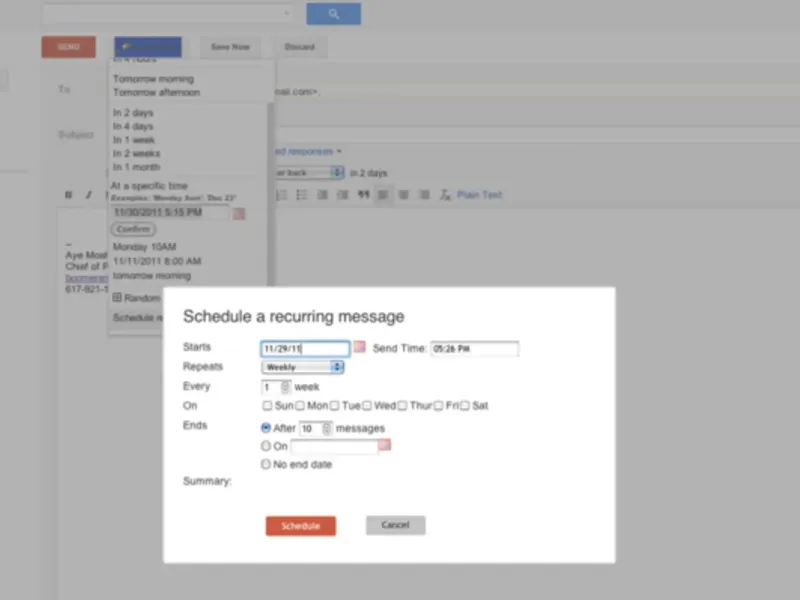Click the red Send button
Screen dimensions: 800x600
(x=68, y=47)
